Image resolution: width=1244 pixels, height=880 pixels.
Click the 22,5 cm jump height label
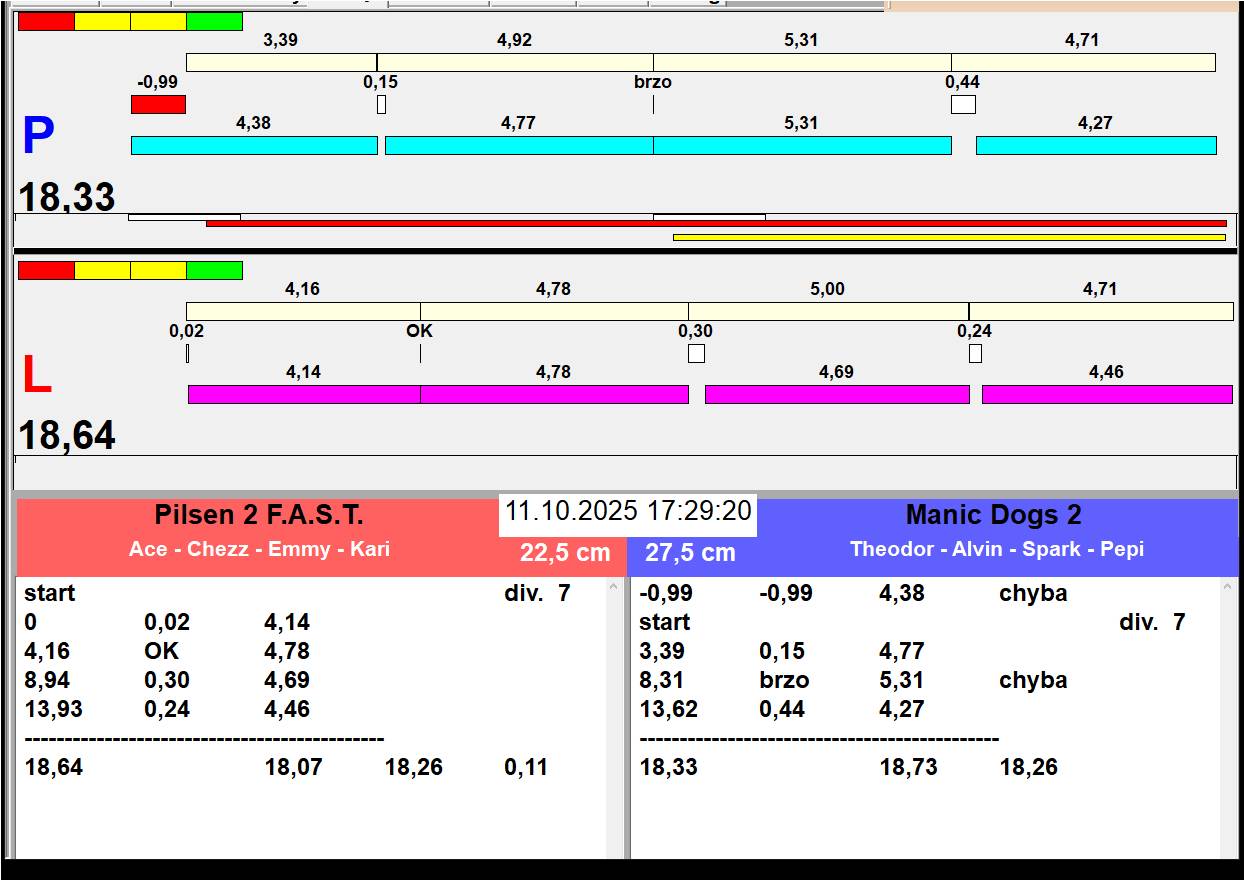pyautogui.click(x=564, y=553)
